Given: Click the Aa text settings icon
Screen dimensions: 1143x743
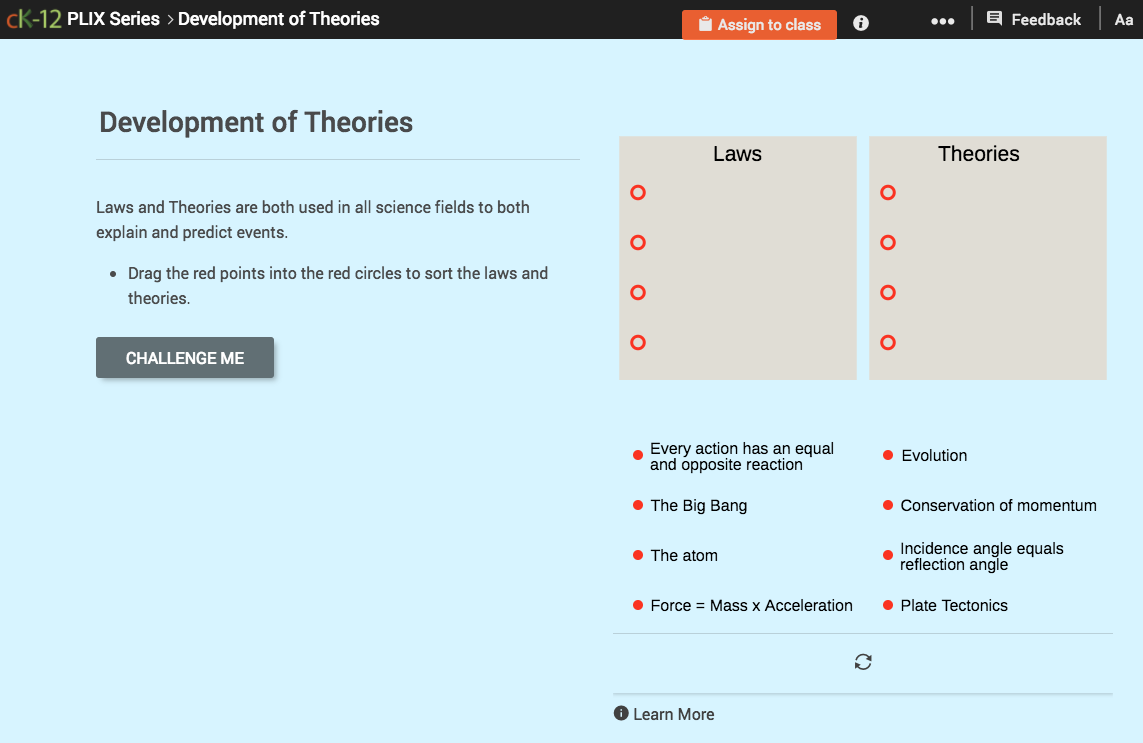Looking at the screenshot, I should pos(1123,18).
